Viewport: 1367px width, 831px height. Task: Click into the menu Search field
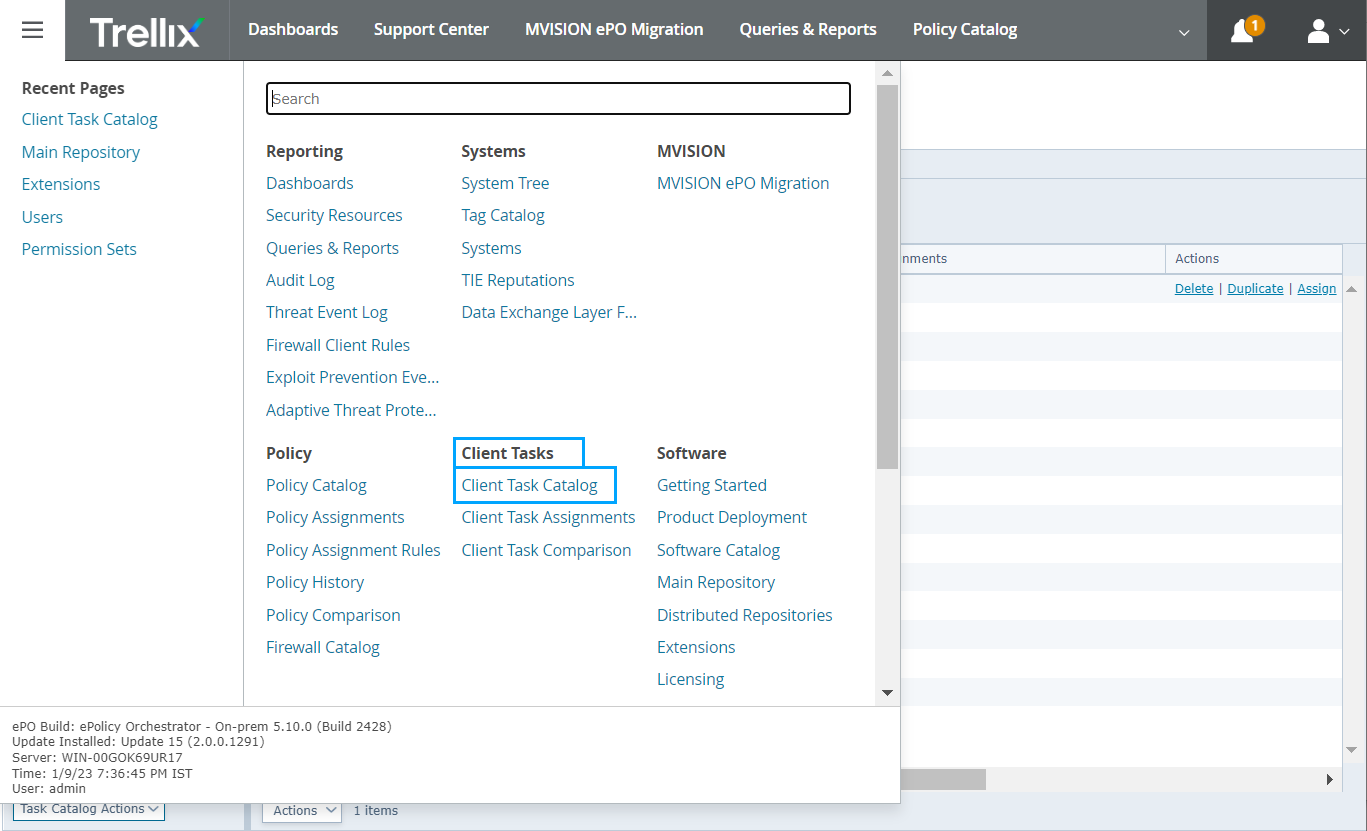coord(558,98)
